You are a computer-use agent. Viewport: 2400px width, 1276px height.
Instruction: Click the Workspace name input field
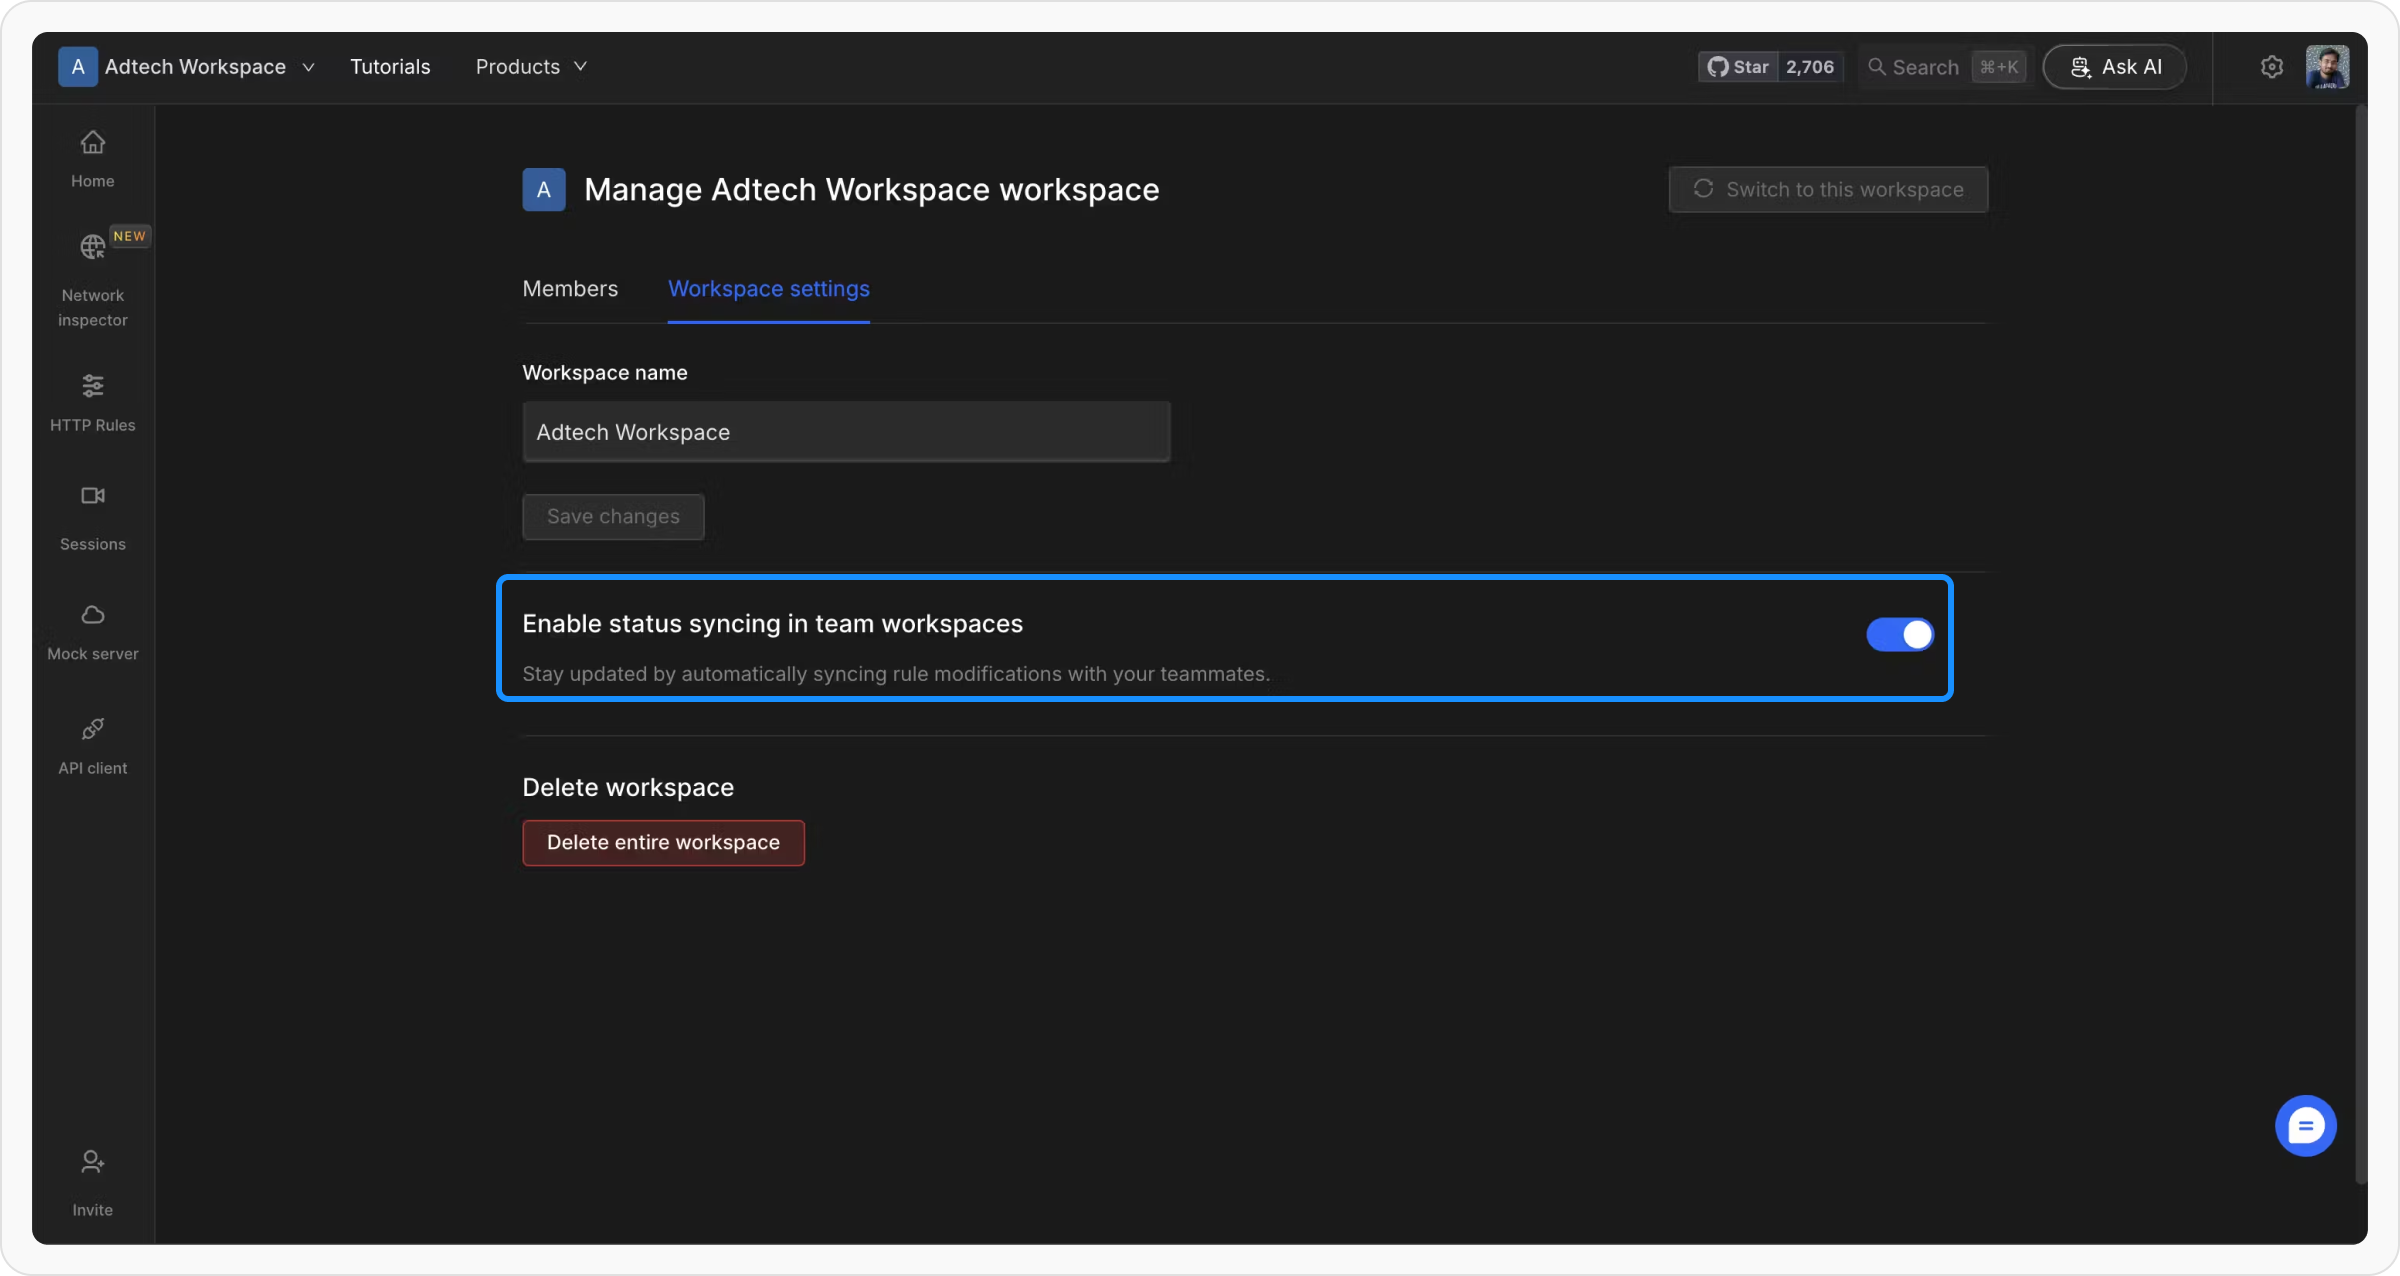[x=846, y=432]
